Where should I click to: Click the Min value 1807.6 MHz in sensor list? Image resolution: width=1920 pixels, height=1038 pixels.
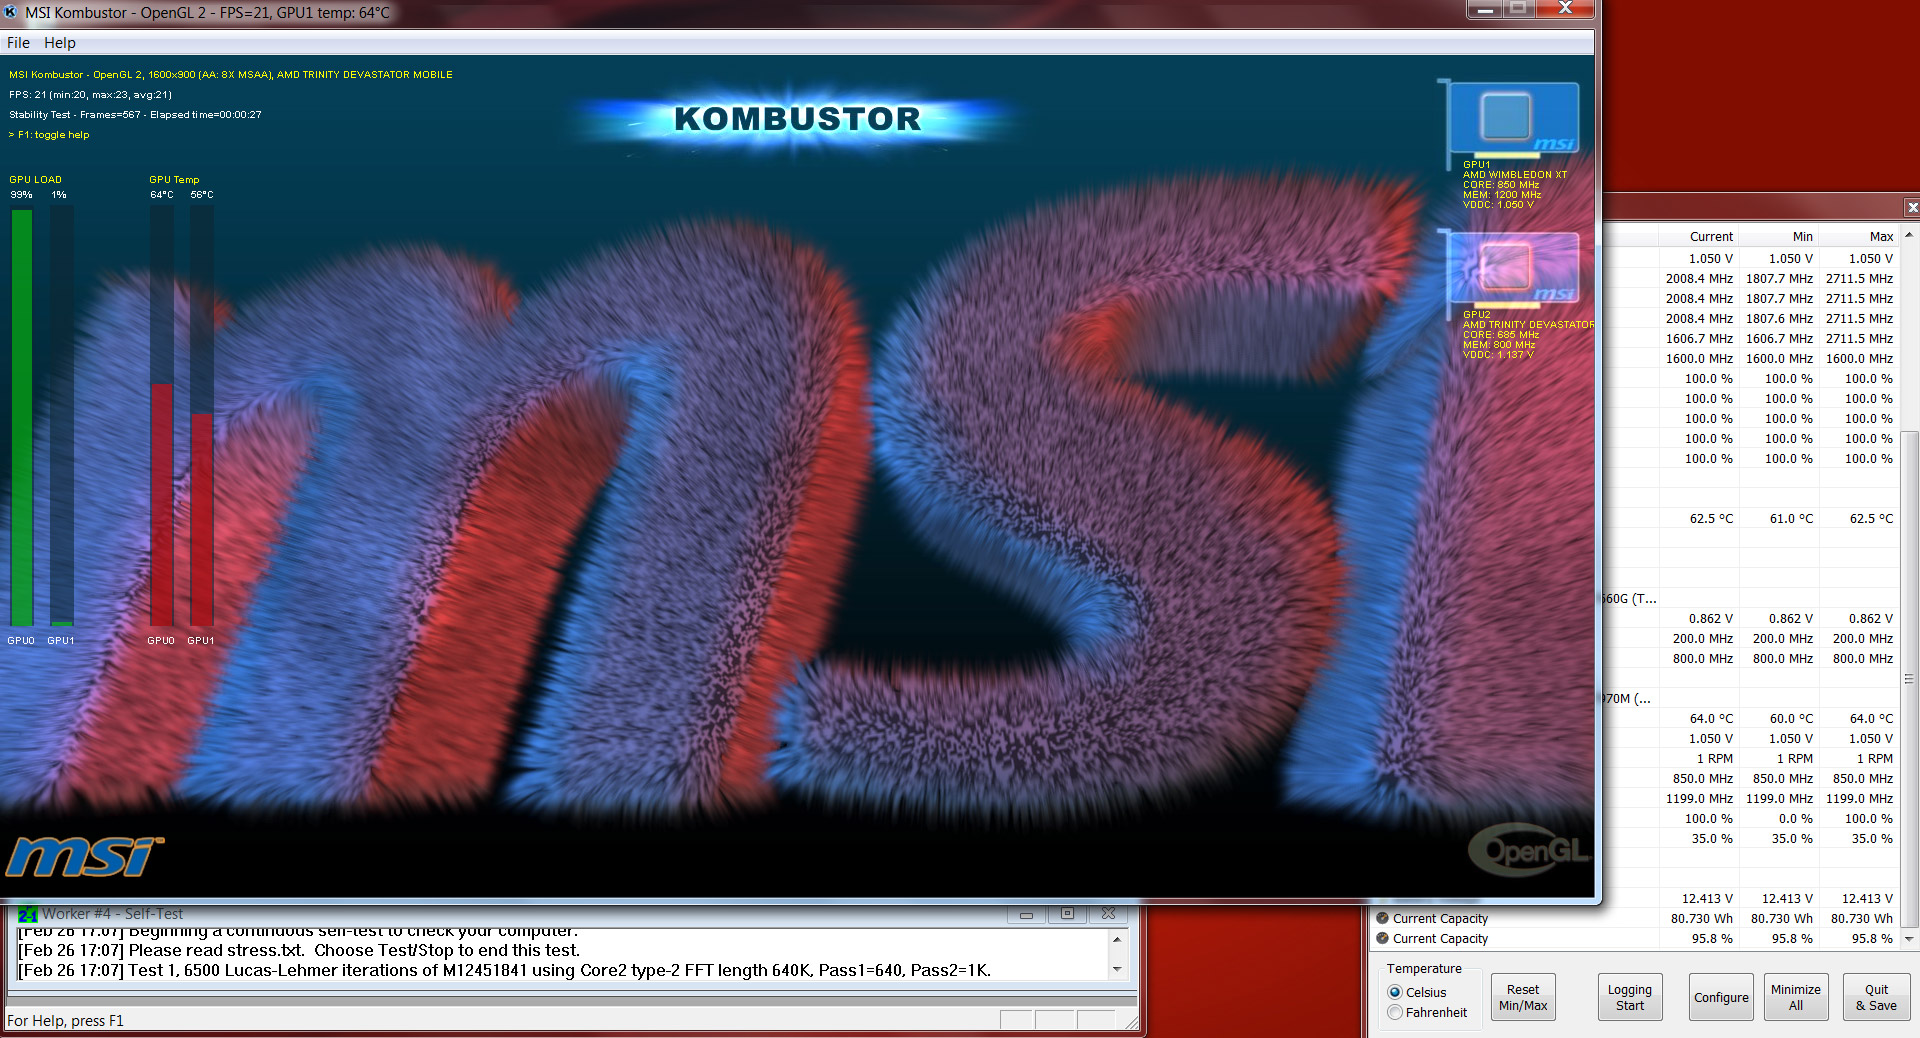(1779, 318)
